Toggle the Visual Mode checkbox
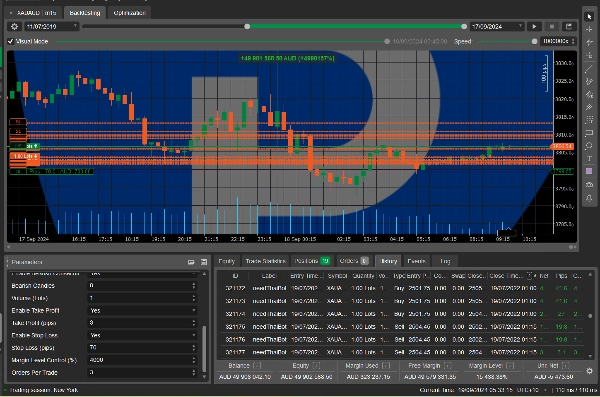Screen dimensions: 600x397 11,41
